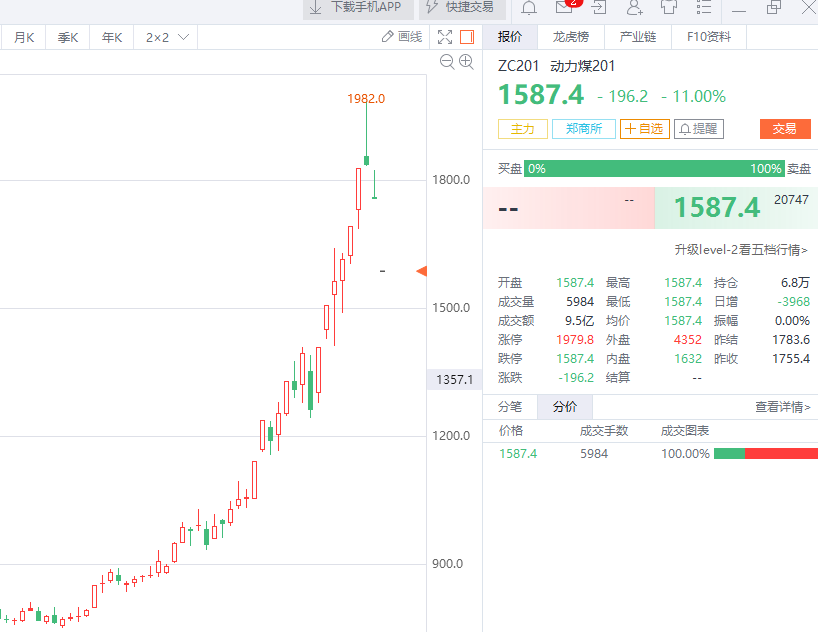Click the green buy/sell ratio bar
The height and width of the screenshot is (632, 818).
[653, 169]
